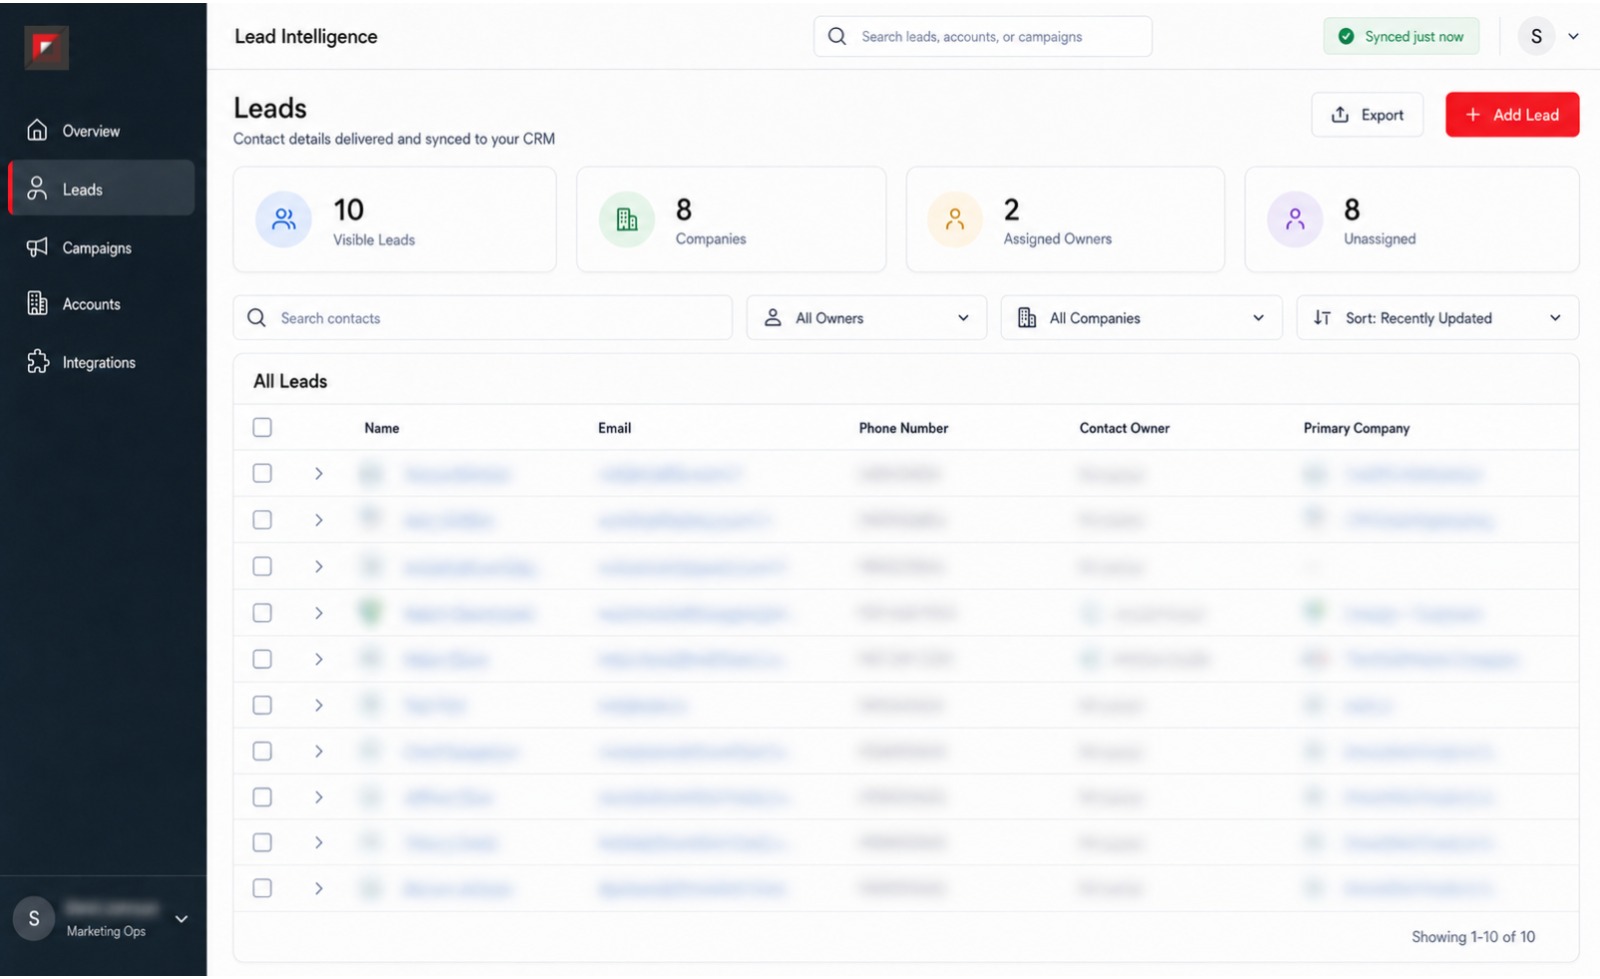This screenshot has height=979, width=1600.
Task: Open the All Companies filter dropdown
Action: coord(1141,318)
